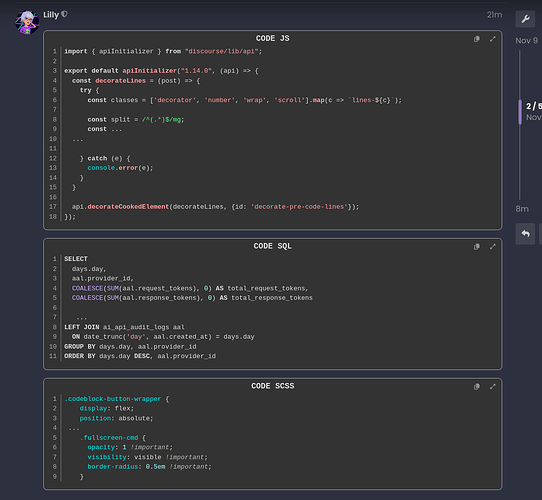
Task: Expand the CODE SCSS block fullscreen
Action: [493, 387]
